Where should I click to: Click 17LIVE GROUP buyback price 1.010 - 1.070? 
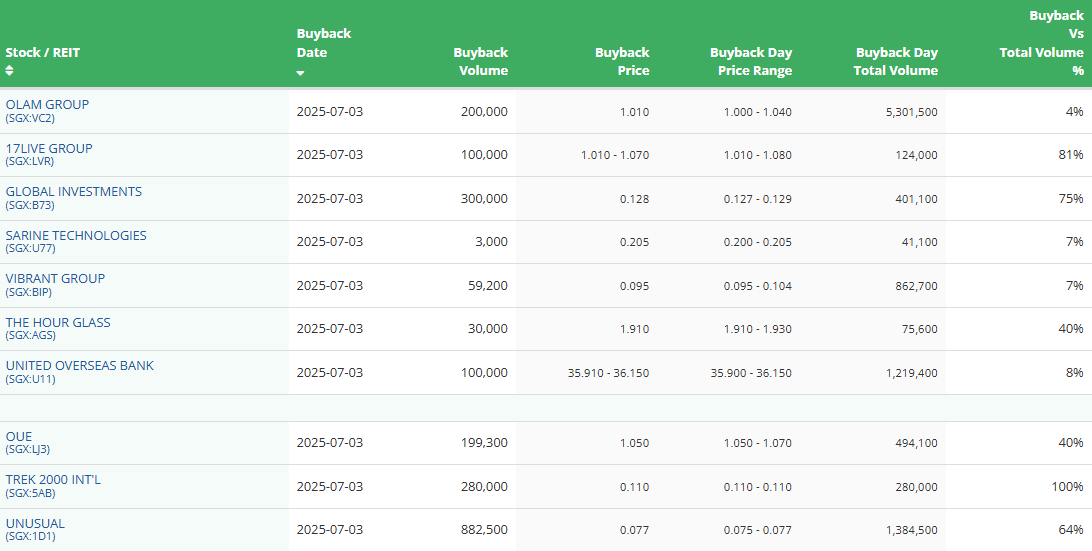tap(615, 155)
